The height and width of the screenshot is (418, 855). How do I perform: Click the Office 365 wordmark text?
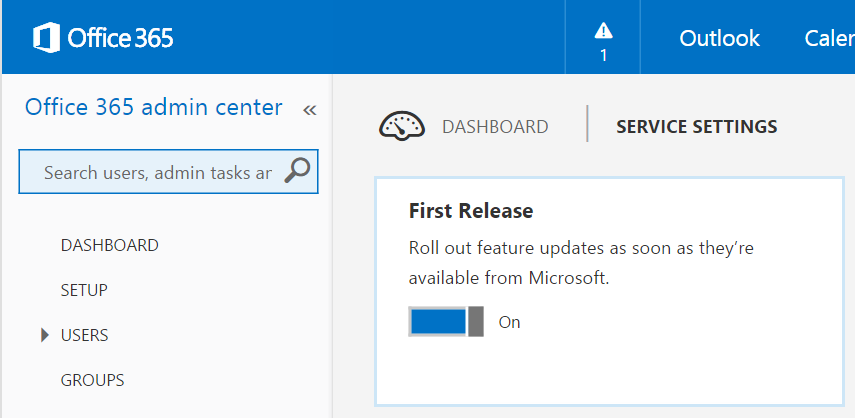[121, 38]
